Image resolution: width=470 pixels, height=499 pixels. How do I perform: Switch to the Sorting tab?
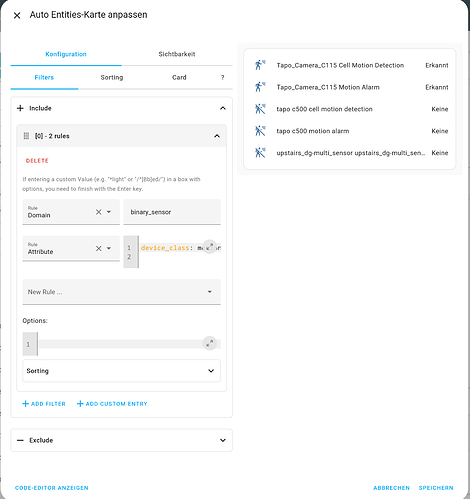pyautogui.click(x=112, y=77)
